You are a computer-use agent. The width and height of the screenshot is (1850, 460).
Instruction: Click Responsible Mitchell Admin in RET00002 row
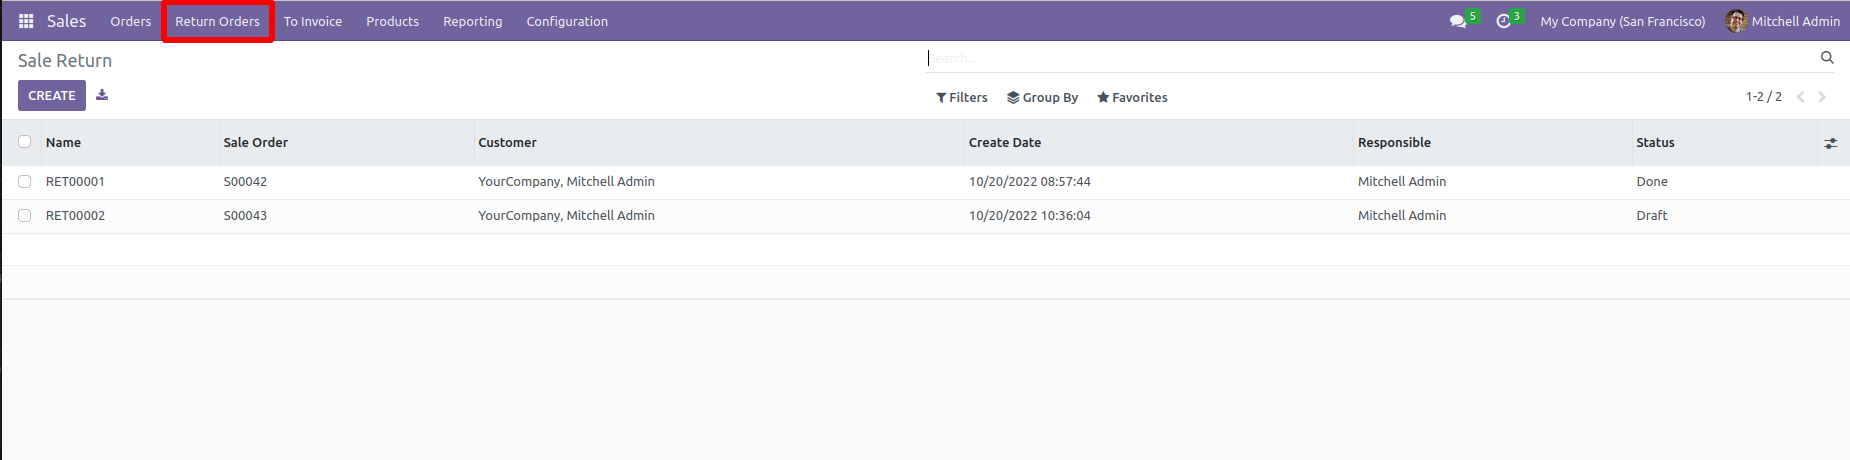(x=1402, y=216)
